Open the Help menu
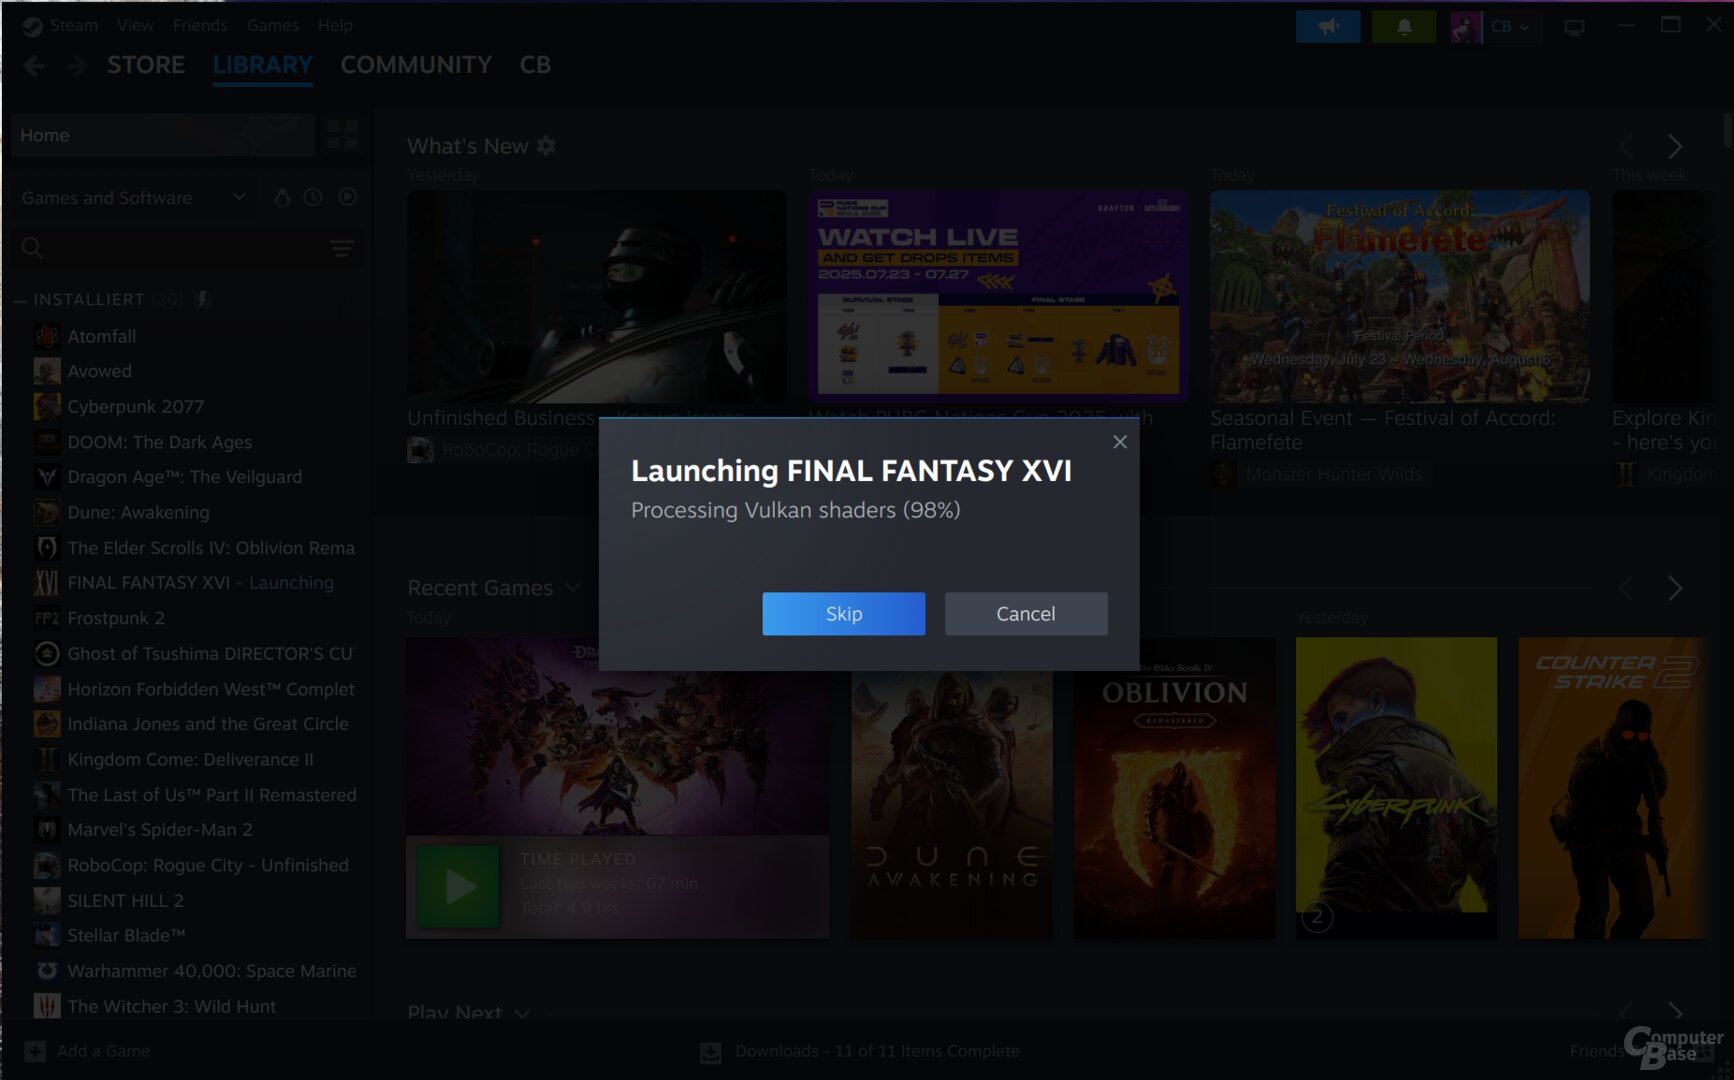Image resolution: width=1734 pixels, height=1080 pixels. [335, 25]
